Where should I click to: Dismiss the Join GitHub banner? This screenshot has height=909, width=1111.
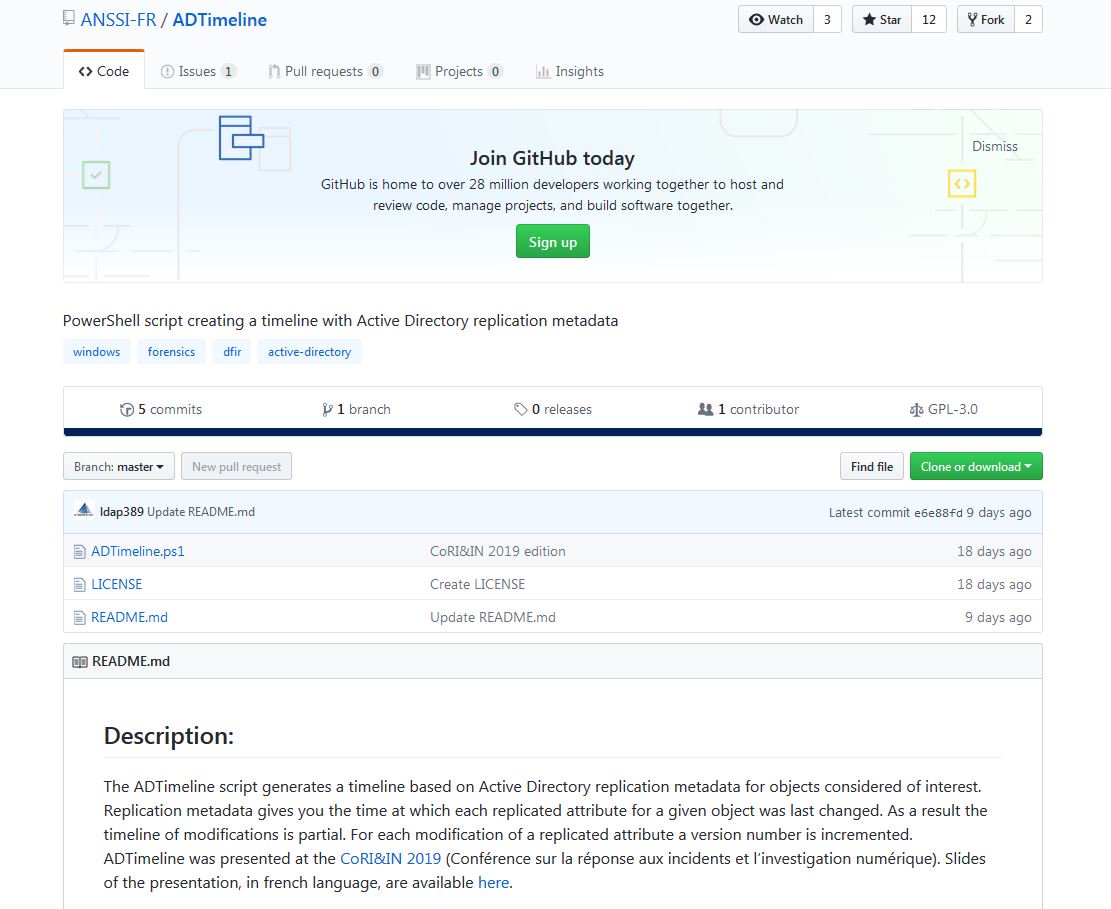pyautogui.click(x=995, y=146)
